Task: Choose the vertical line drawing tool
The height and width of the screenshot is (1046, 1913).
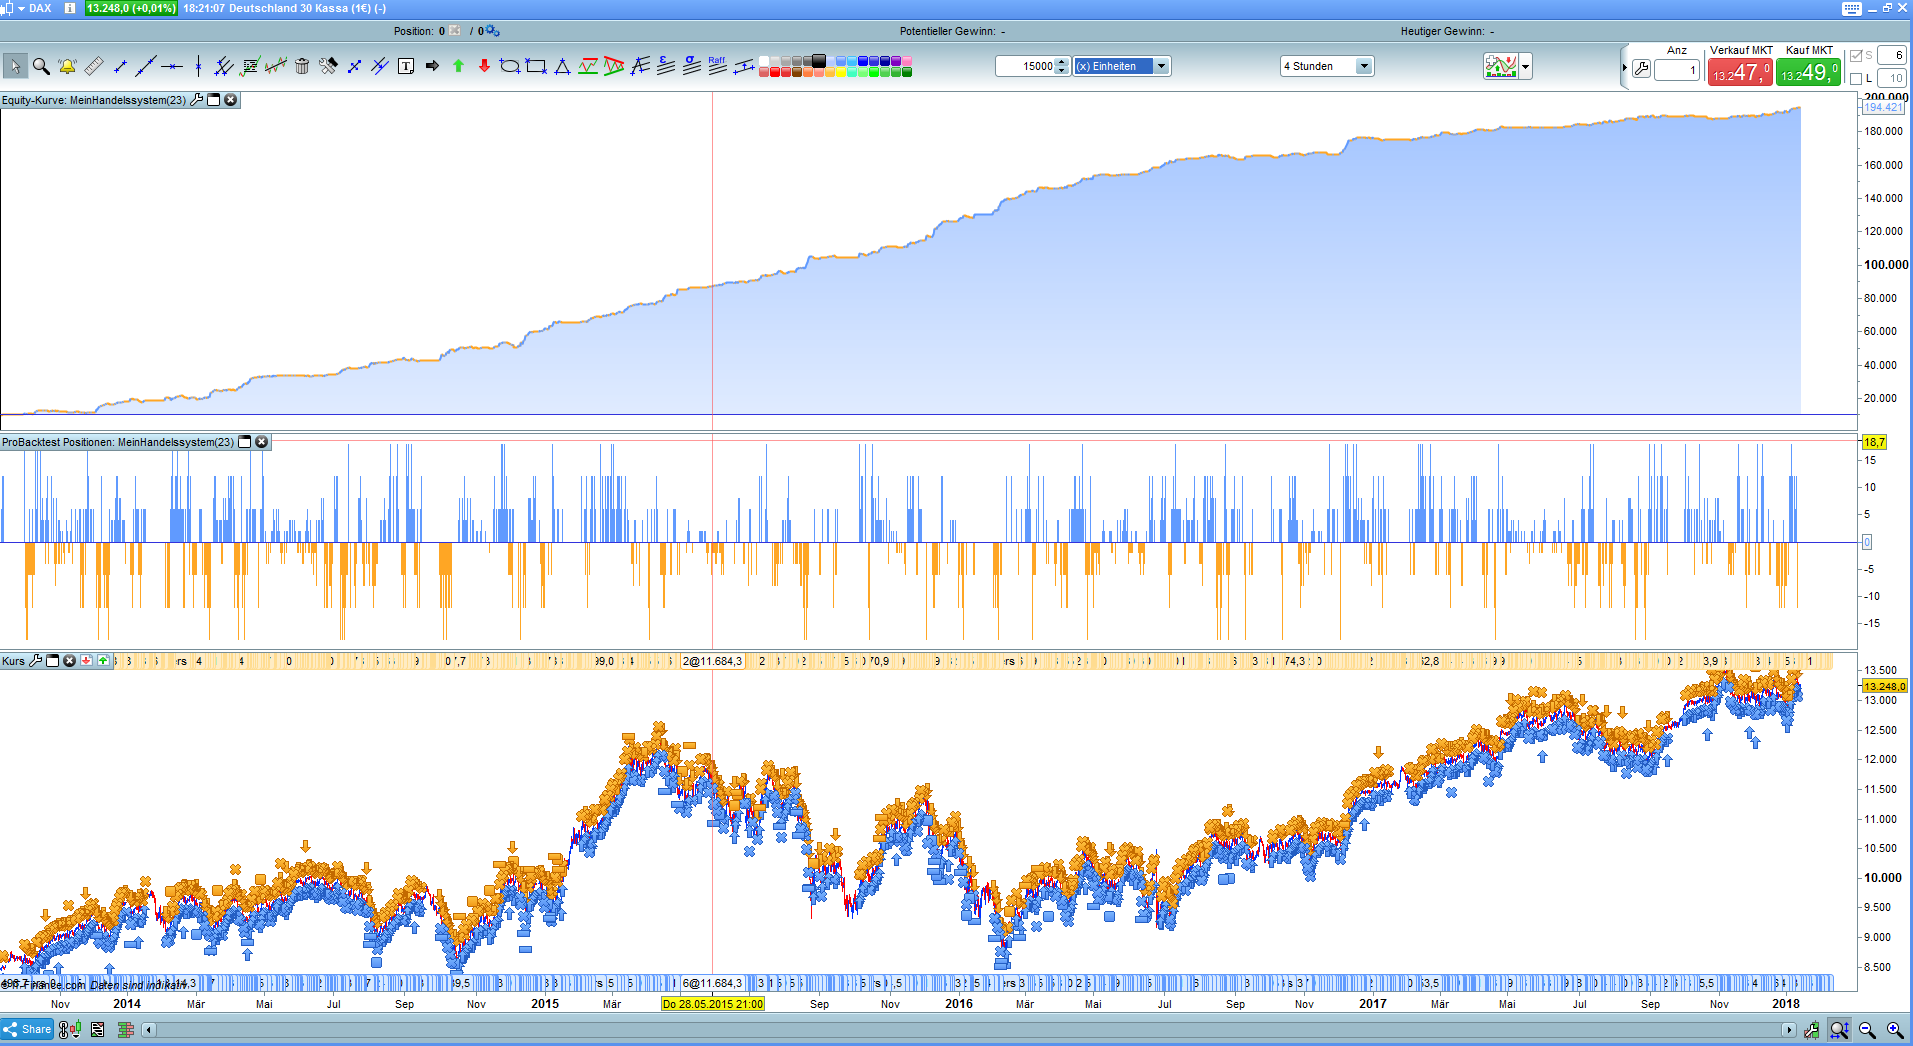Action: (198, 66)
